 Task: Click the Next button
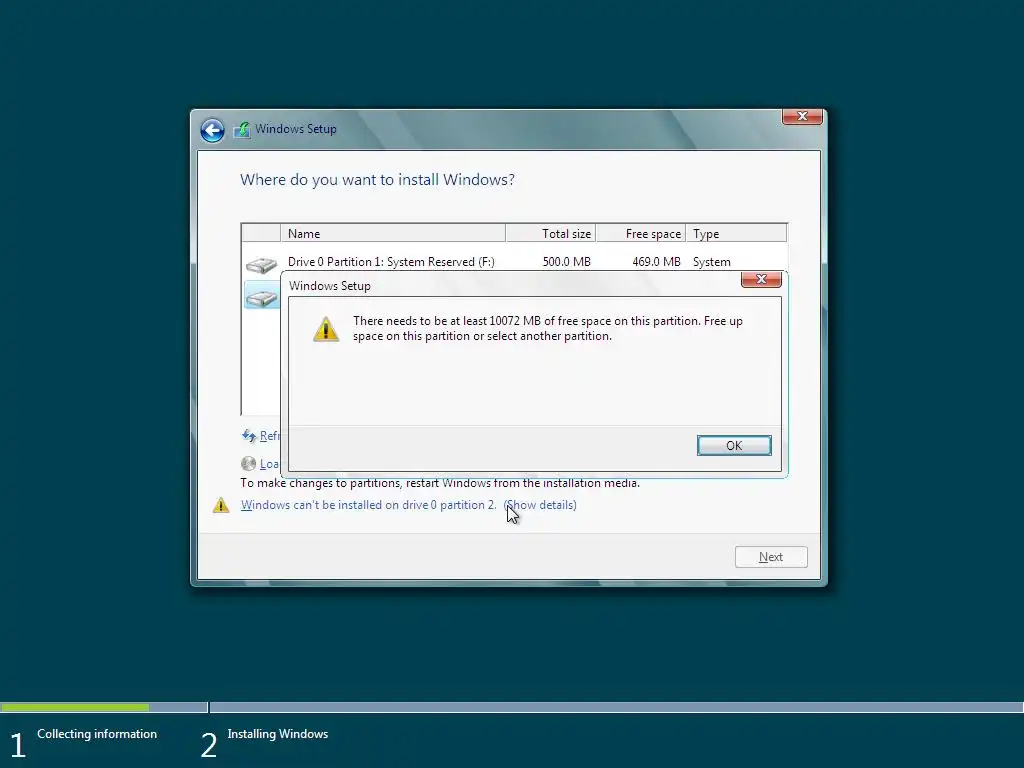click(x=771, y=557)
